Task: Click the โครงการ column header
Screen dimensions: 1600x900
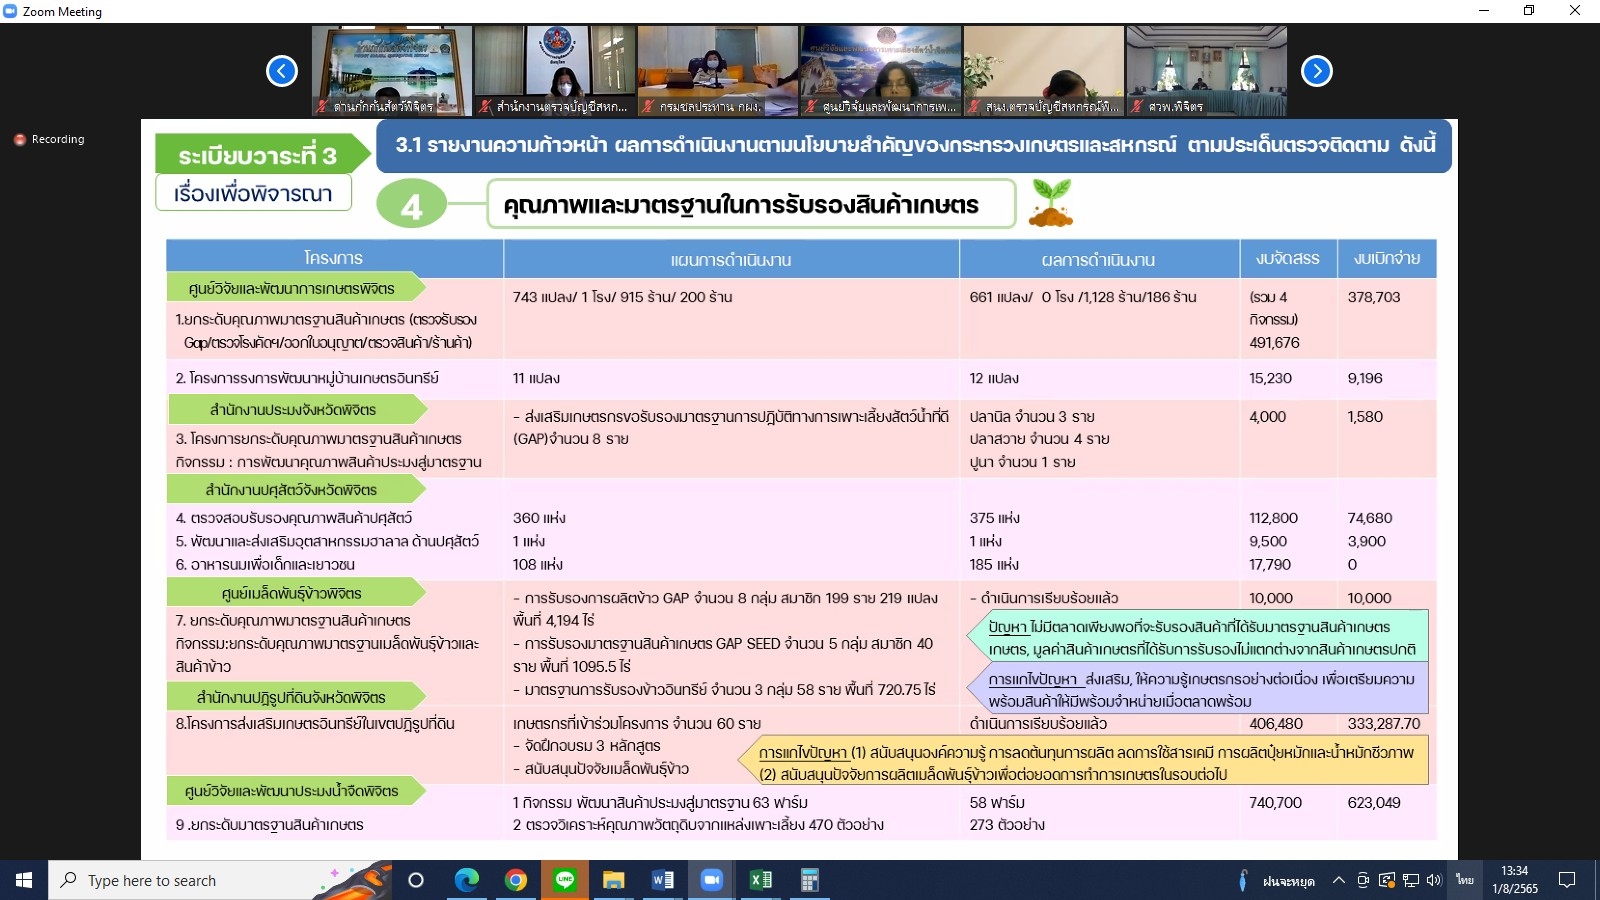Action: coord(334,258)
